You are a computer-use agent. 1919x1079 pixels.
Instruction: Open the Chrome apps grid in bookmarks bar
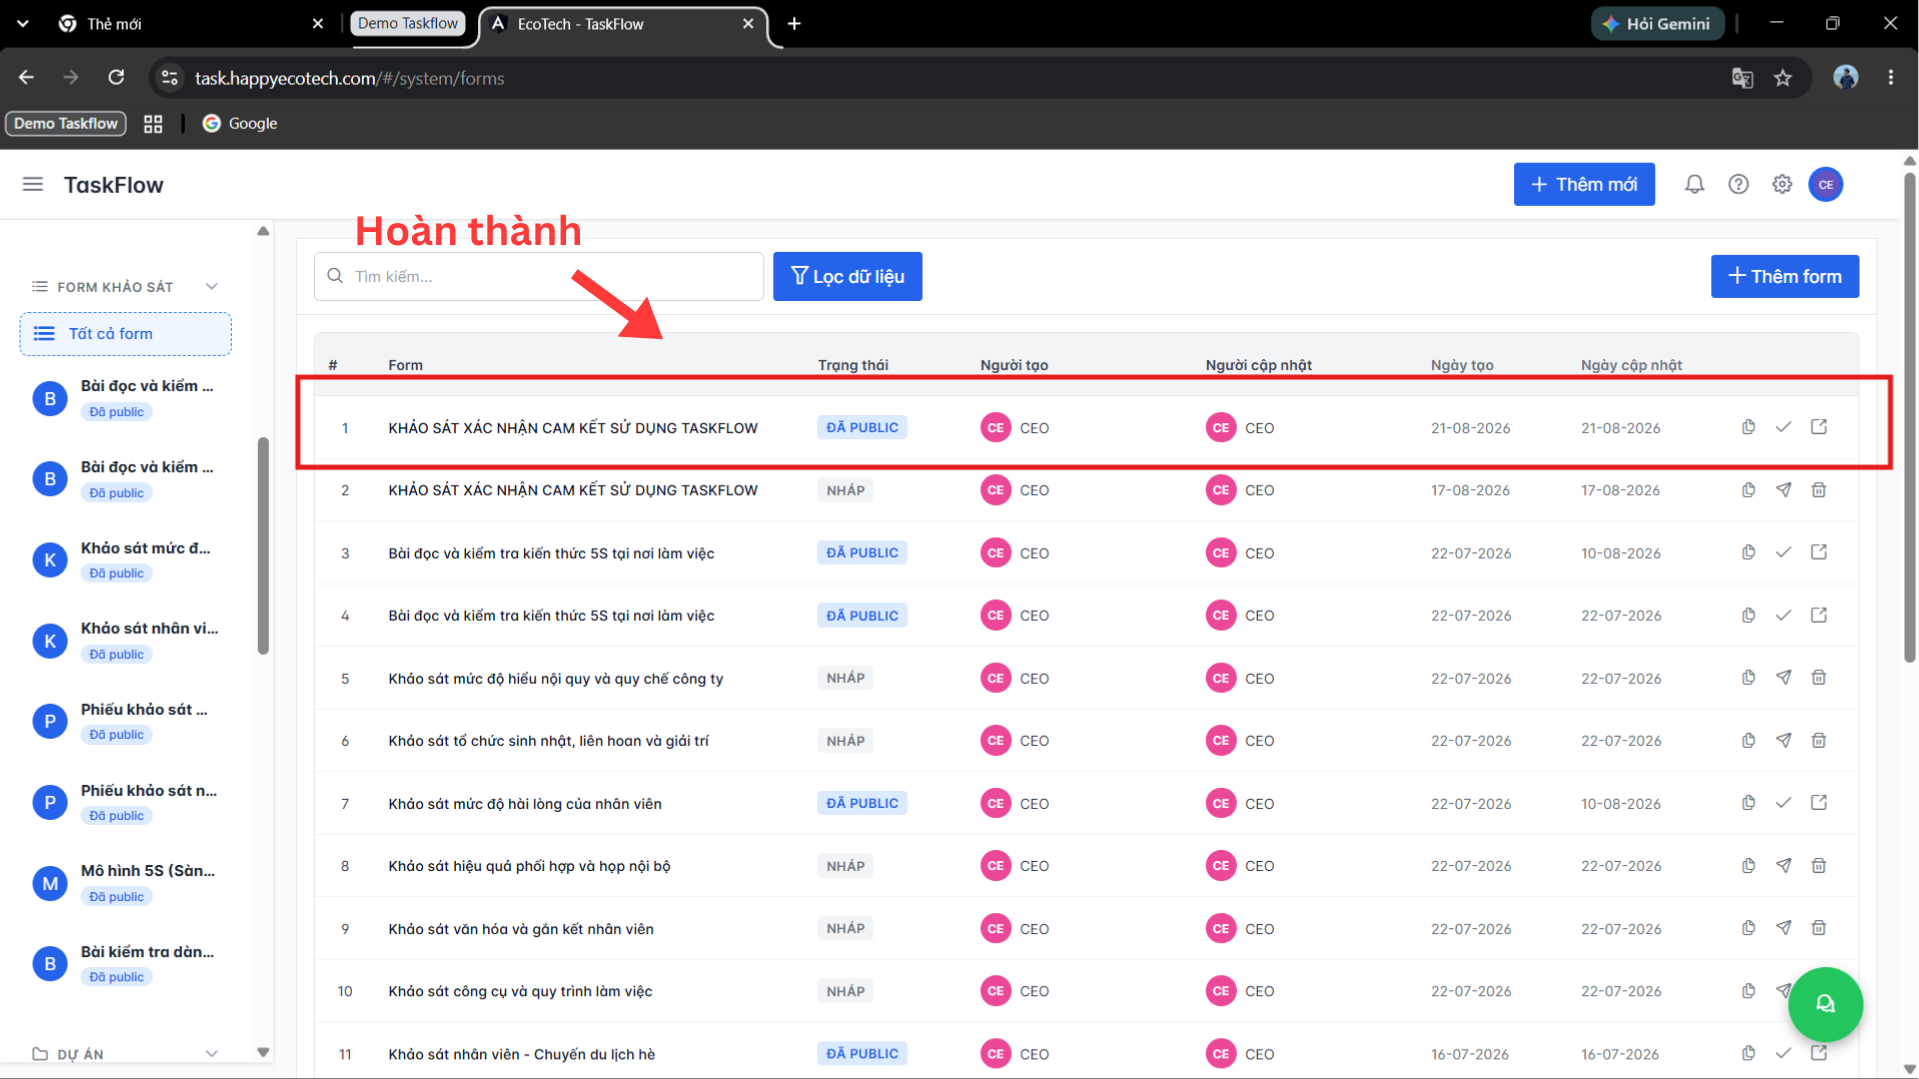(x=153, y=124)
